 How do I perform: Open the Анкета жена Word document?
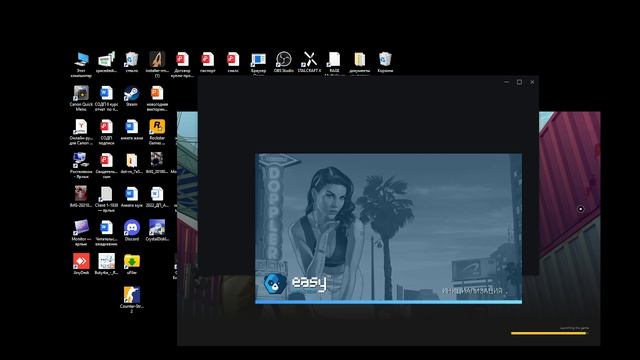coord(131,130)
